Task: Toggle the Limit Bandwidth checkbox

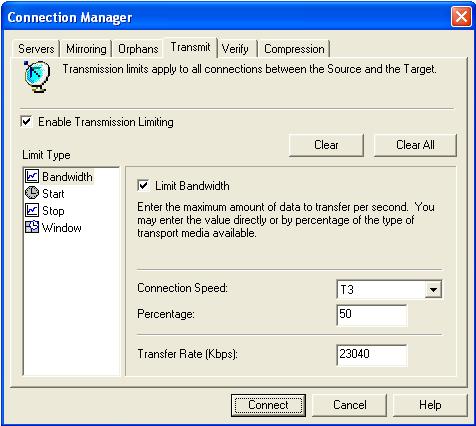Action: click(143, 185)
